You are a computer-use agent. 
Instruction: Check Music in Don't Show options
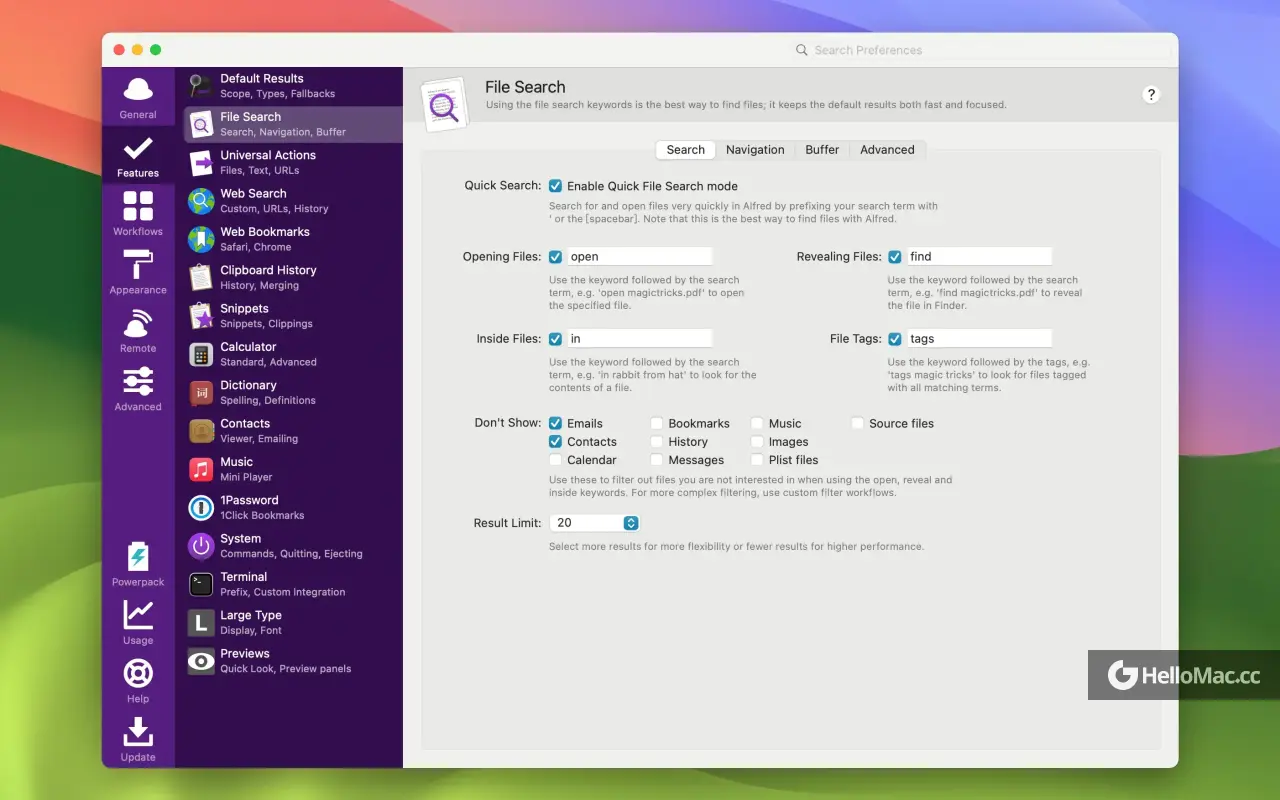758,424
